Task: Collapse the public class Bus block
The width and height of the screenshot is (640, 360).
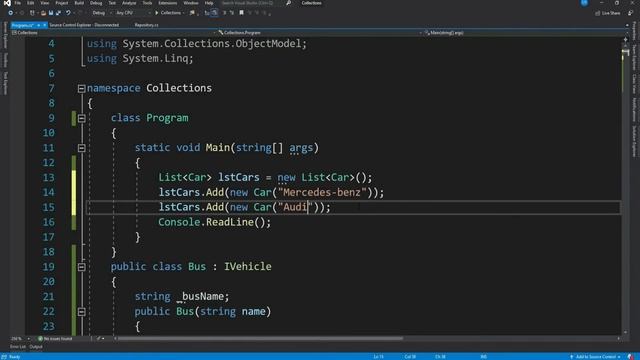Action: (81, 267)
